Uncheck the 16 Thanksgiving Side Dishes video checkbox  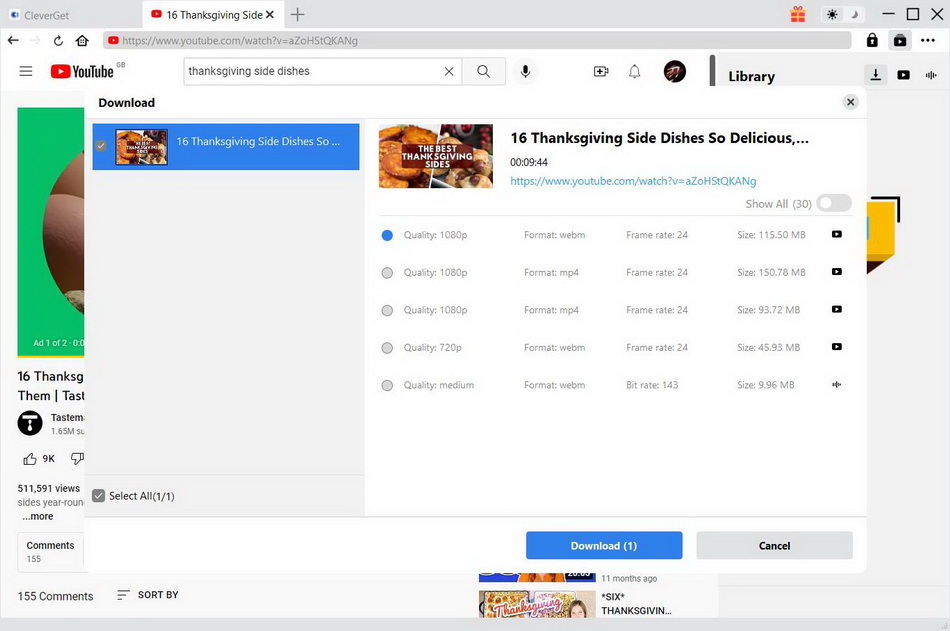[x=101, y=145]
